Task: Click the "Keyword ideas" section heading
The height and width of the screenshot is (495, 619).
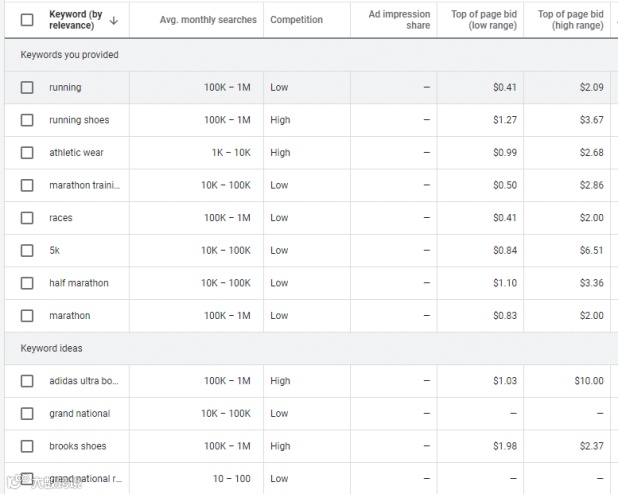Action: click(x=52, y=348)
